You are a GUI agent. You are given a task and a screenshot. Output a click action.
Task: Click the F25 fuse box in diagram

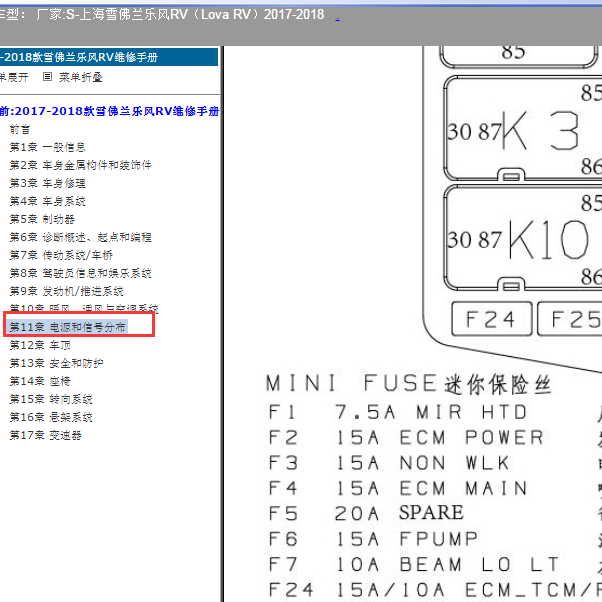coord(570,319)
